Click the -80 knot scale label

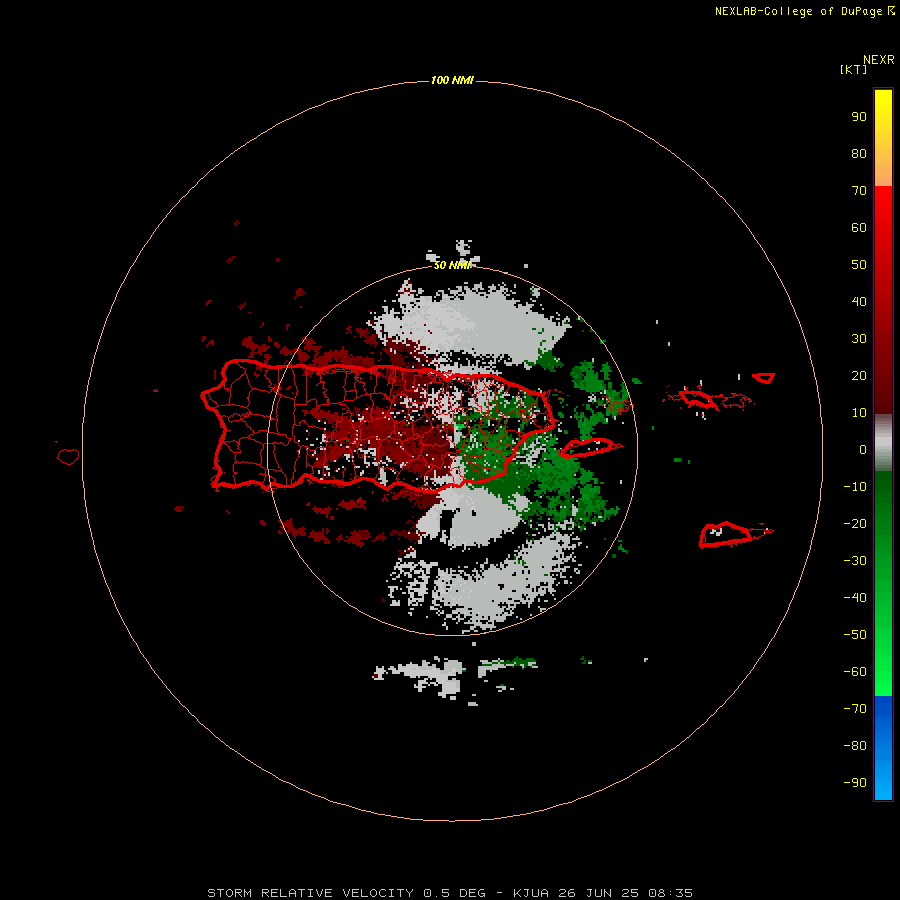pos(855,746)
